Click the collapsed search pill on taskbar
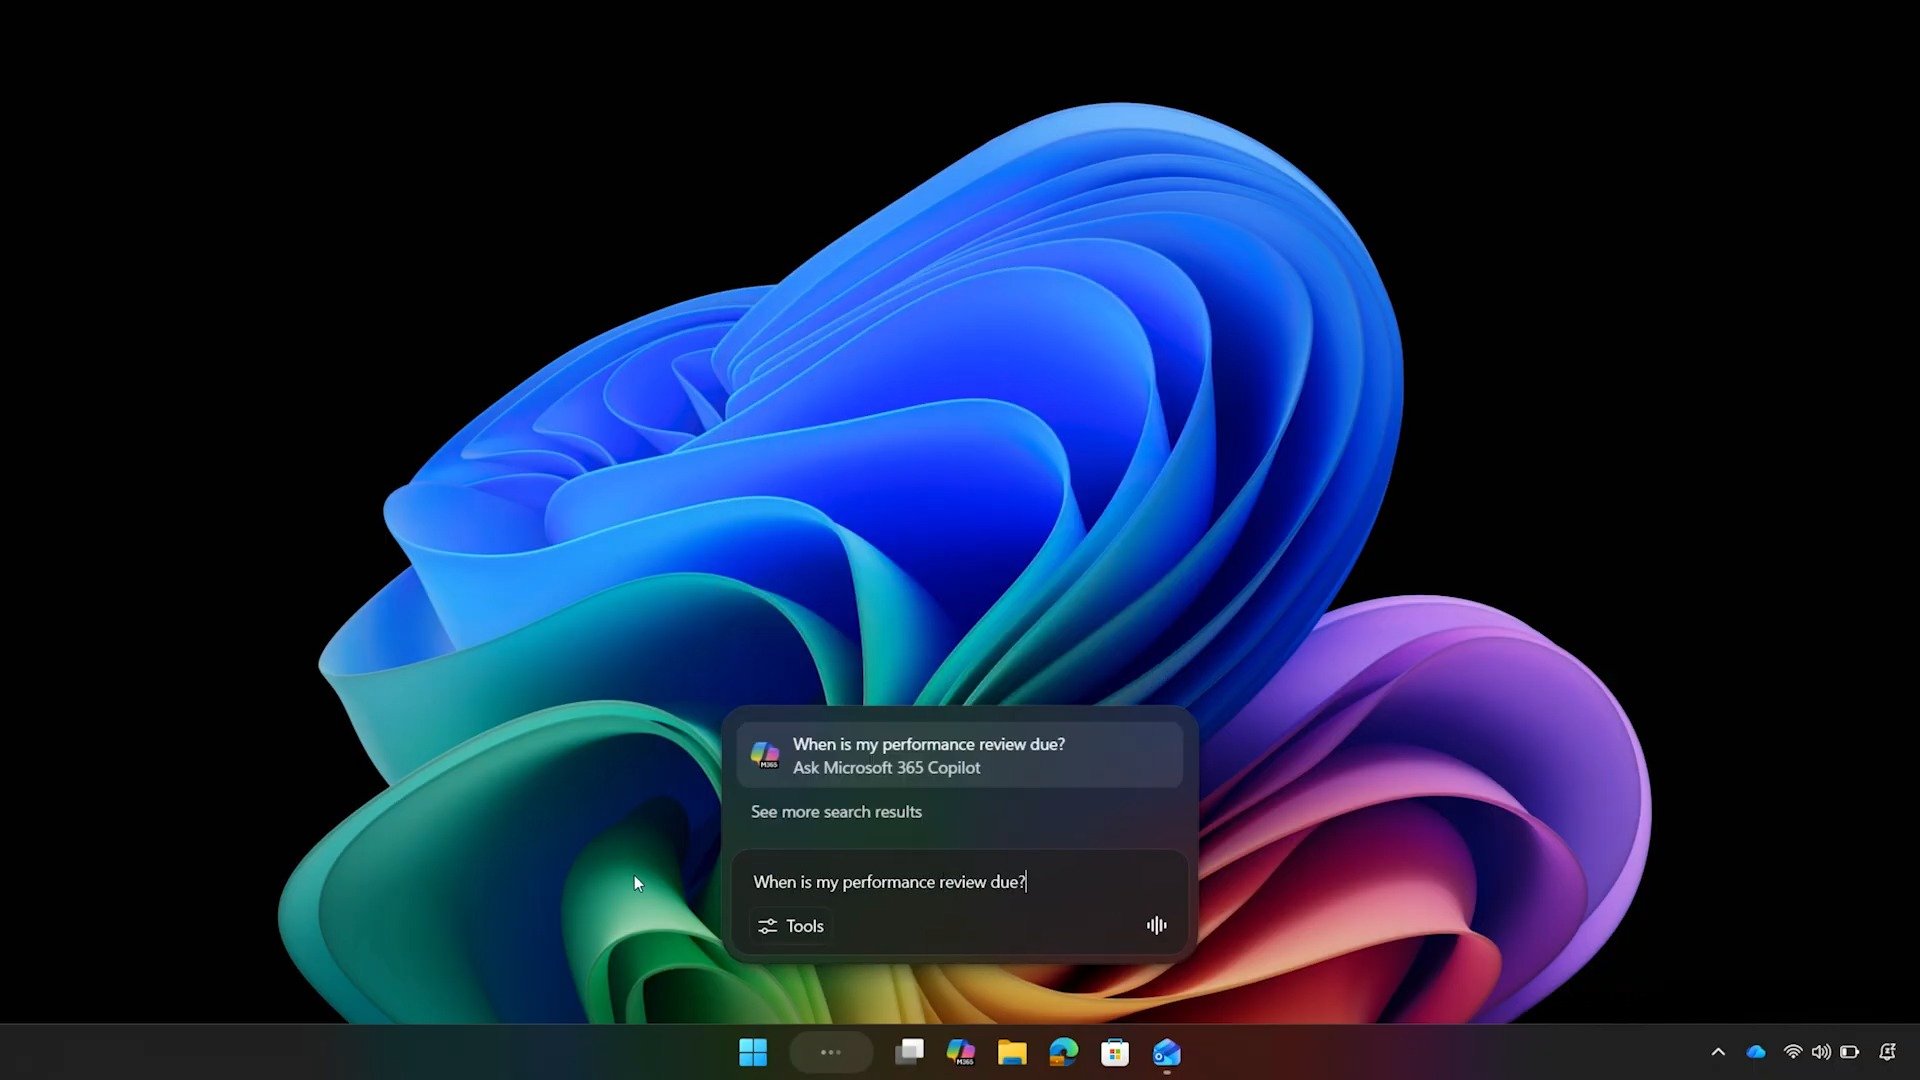The height and width of the screenshot is (1080, 1920). [x=830, y=1052]
